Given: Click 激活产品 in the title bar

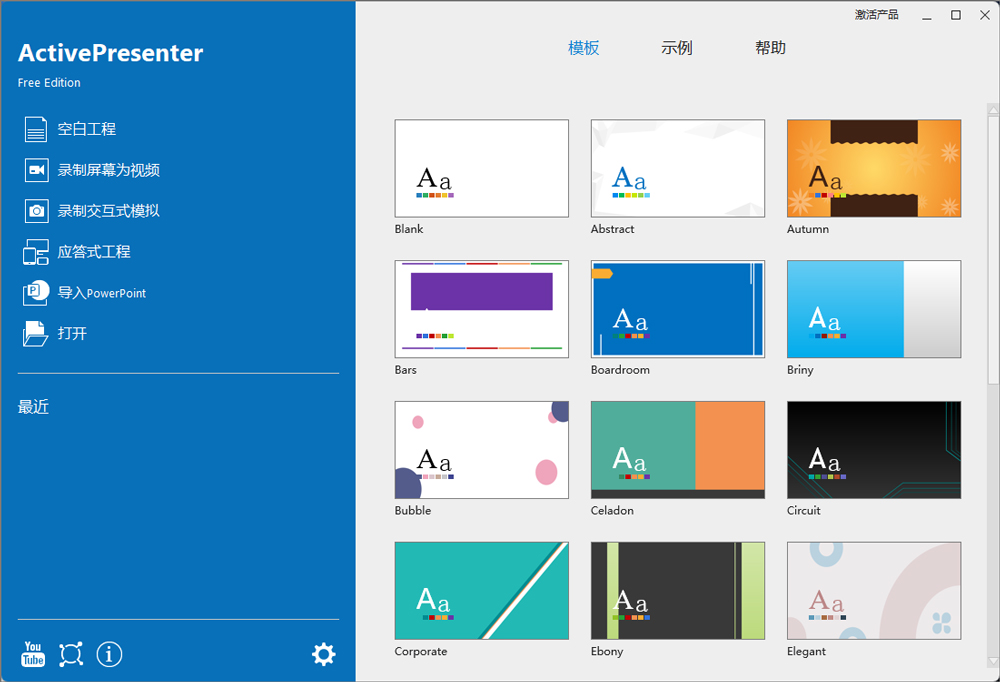Looking at the screenshot, I should pos(877,15).
